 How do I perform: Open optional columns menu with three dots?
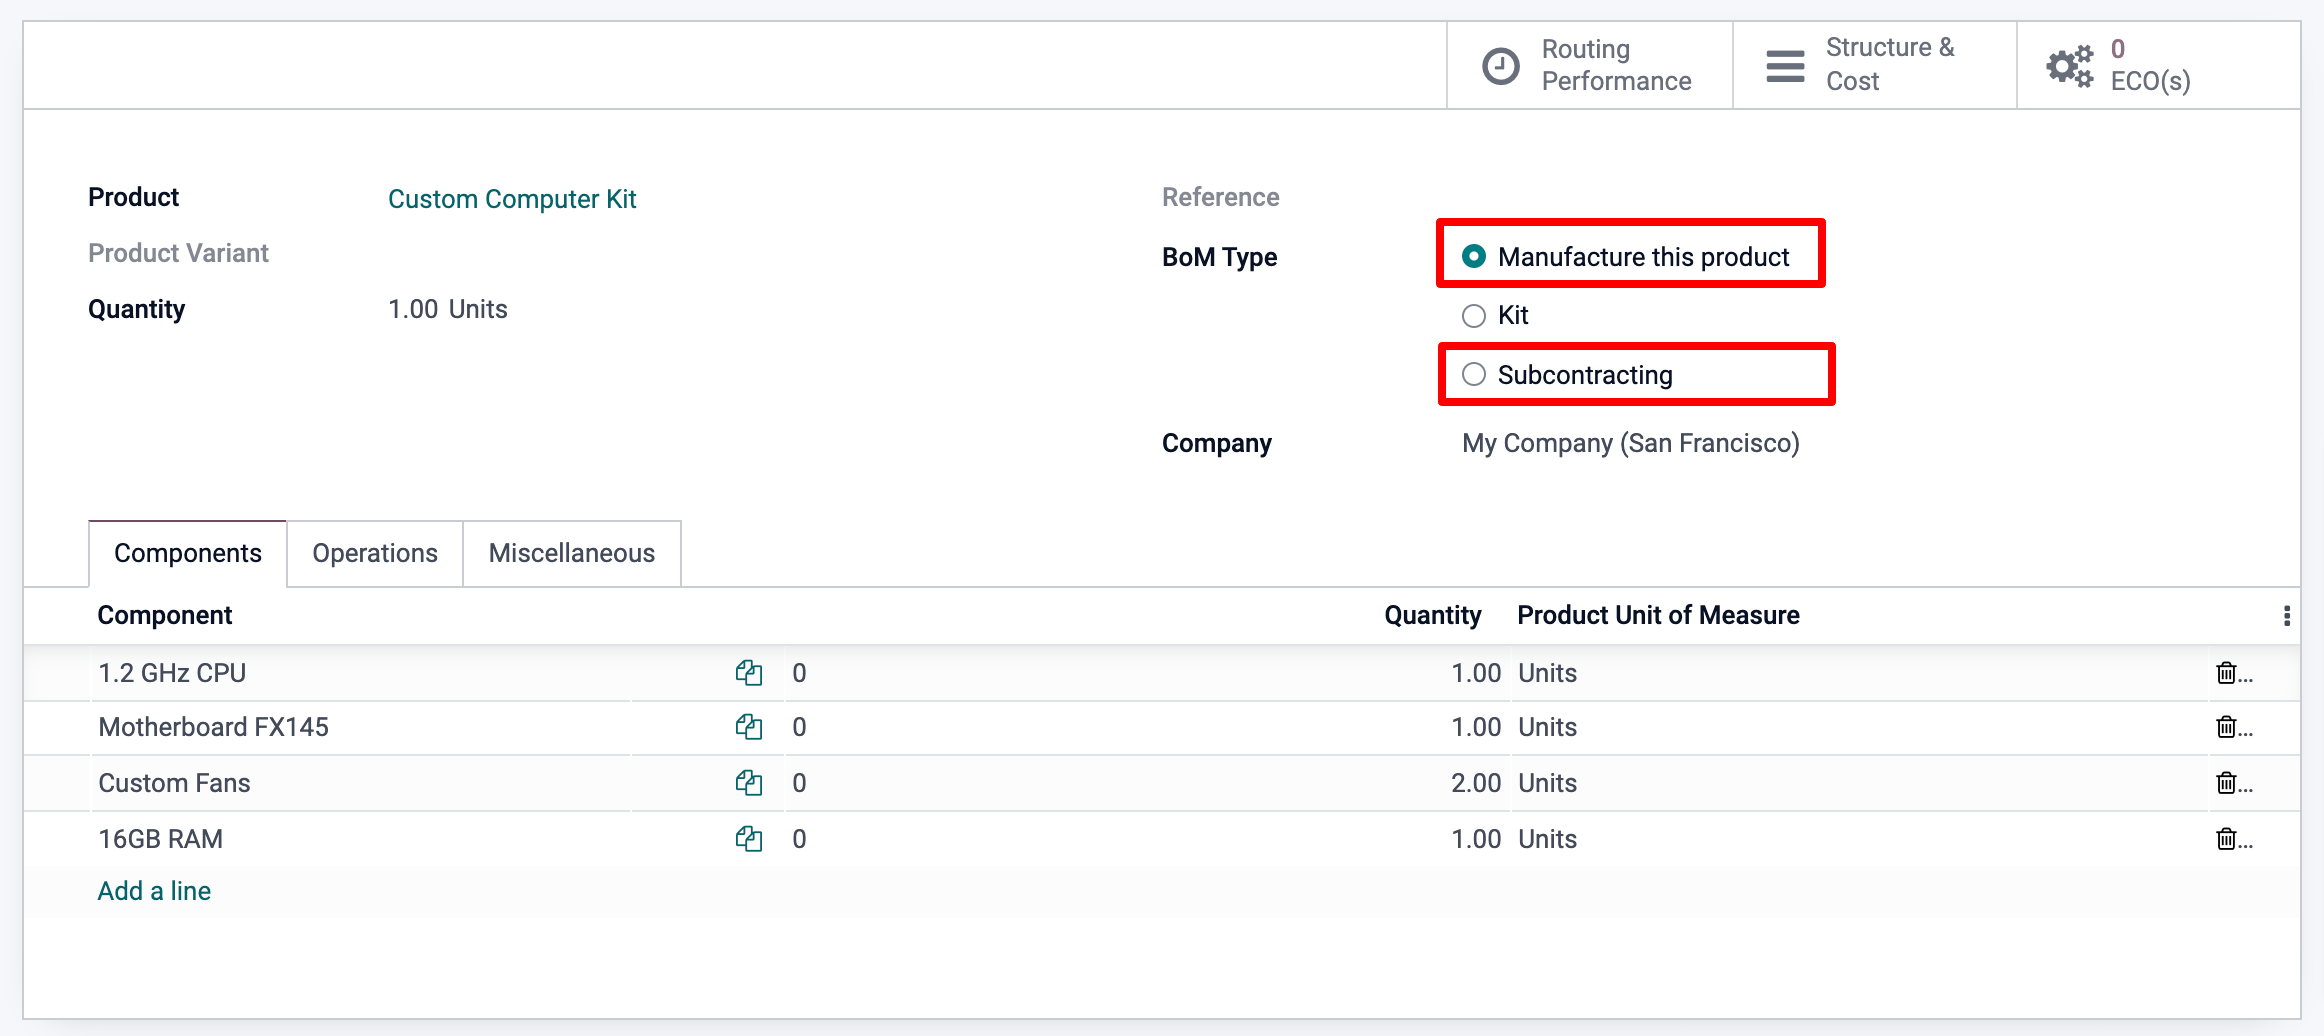pos(2286,616)
